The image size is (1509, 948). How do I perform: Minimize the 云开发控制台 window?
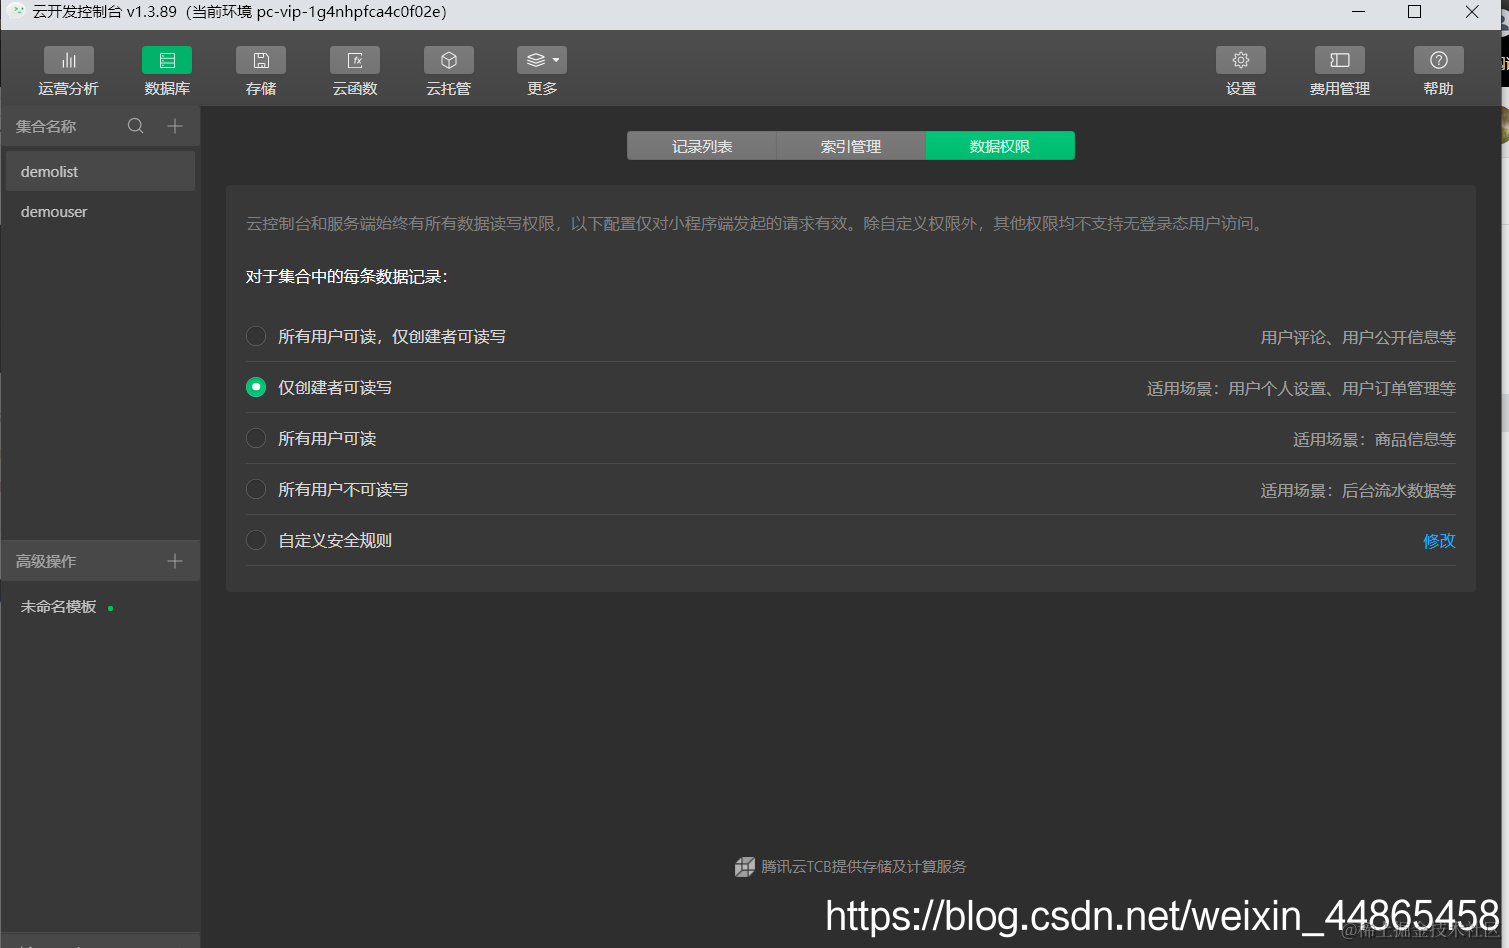pos(1358,12)
